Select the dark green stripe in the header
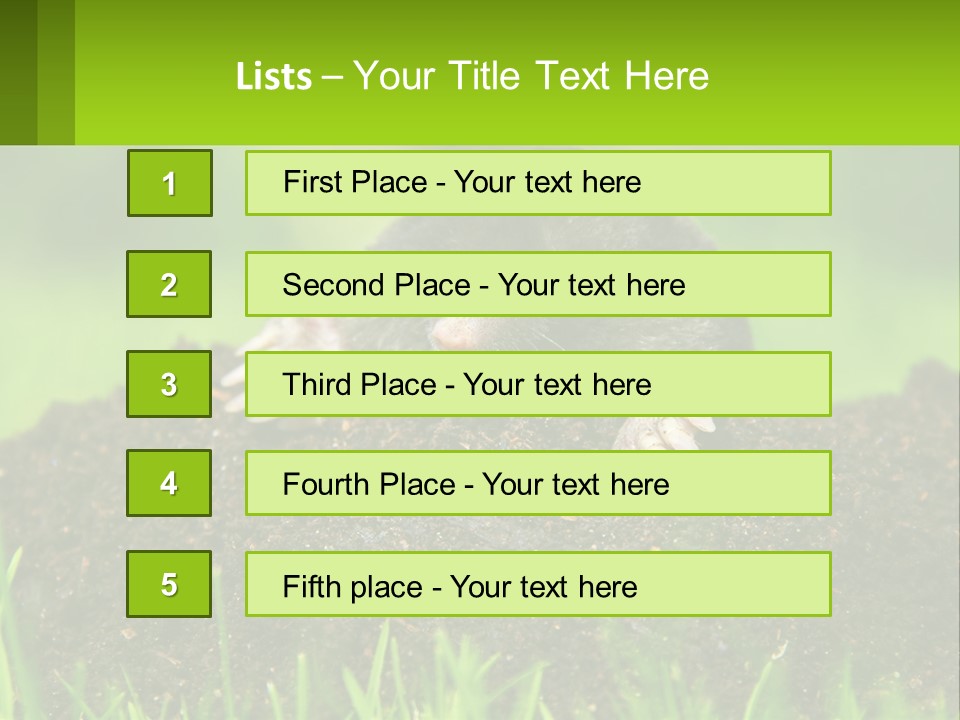The width and height of the screenshot is (960, 720). click(18, 72)
